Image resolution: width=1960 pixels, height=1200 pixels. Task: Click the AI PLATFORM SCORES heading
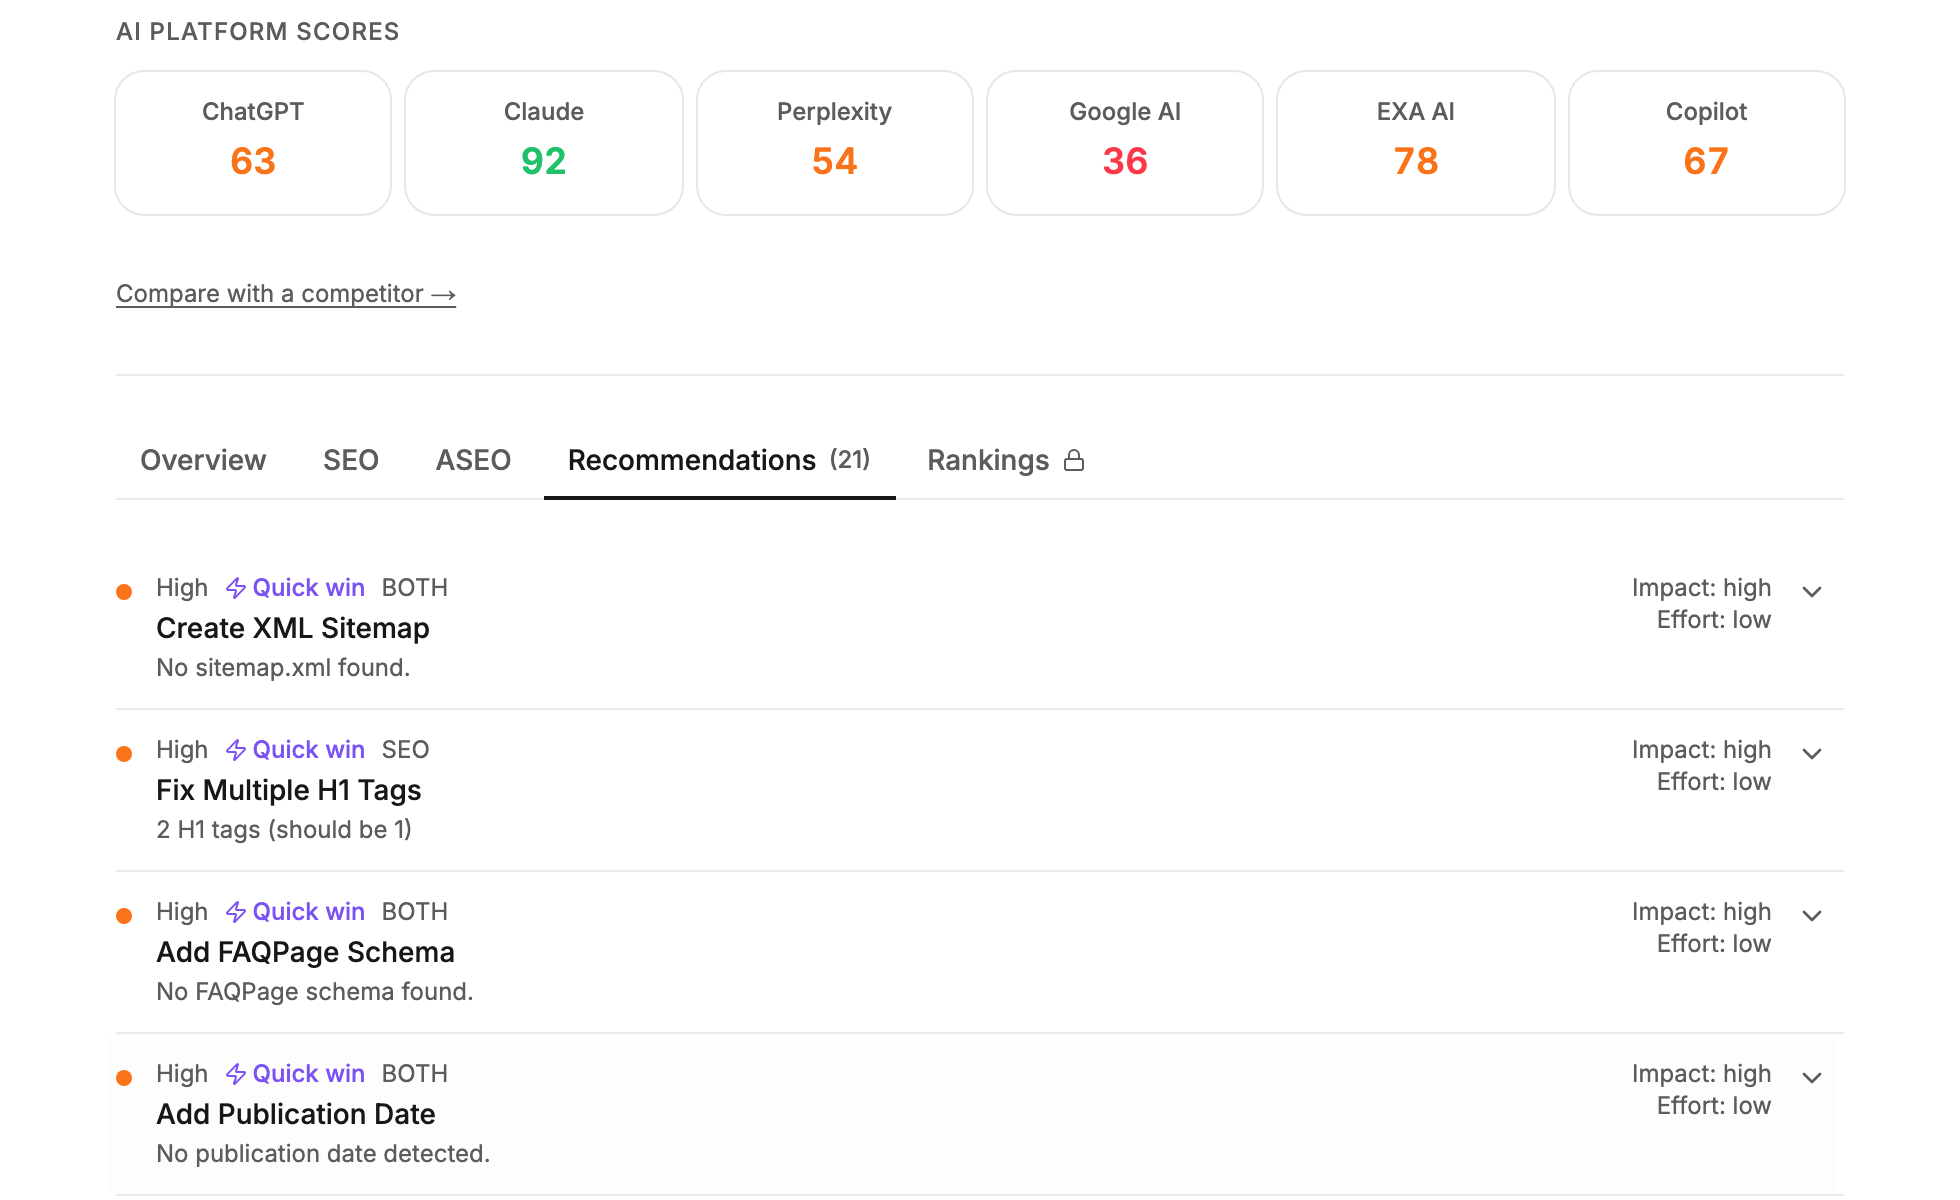[257, 32]
